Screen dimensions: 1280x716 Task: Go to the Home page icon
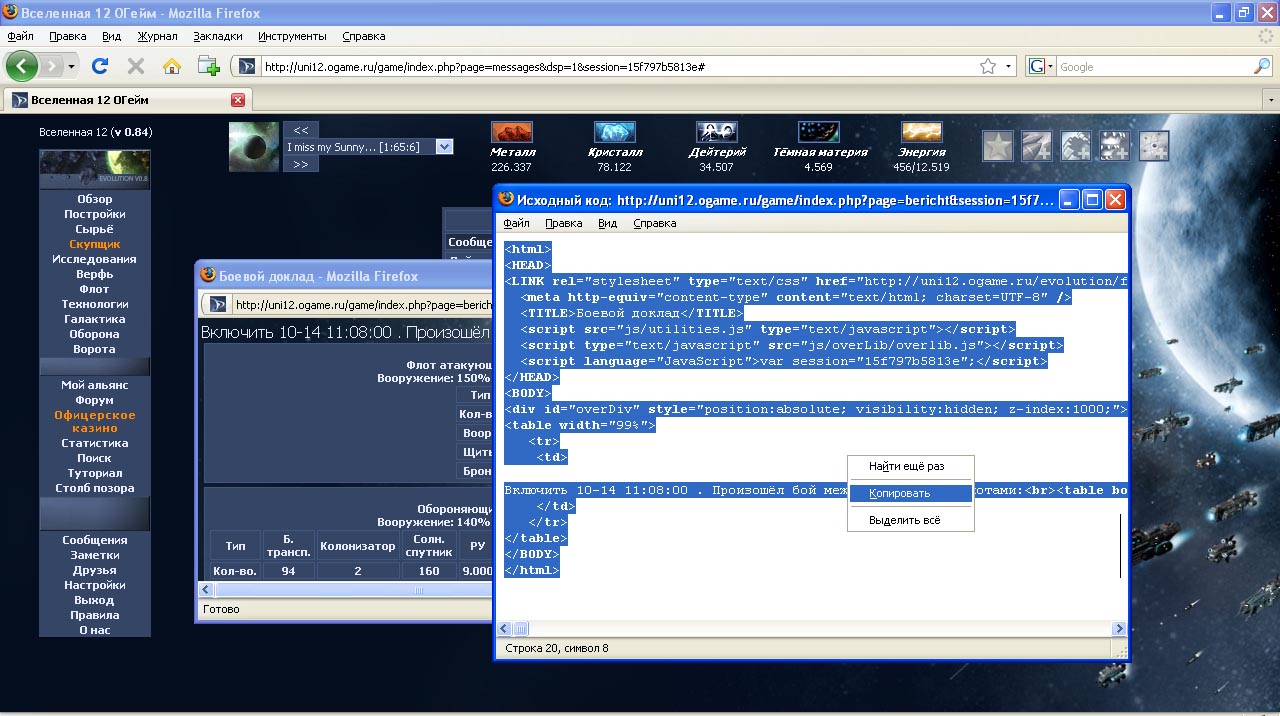pos(172,66)
